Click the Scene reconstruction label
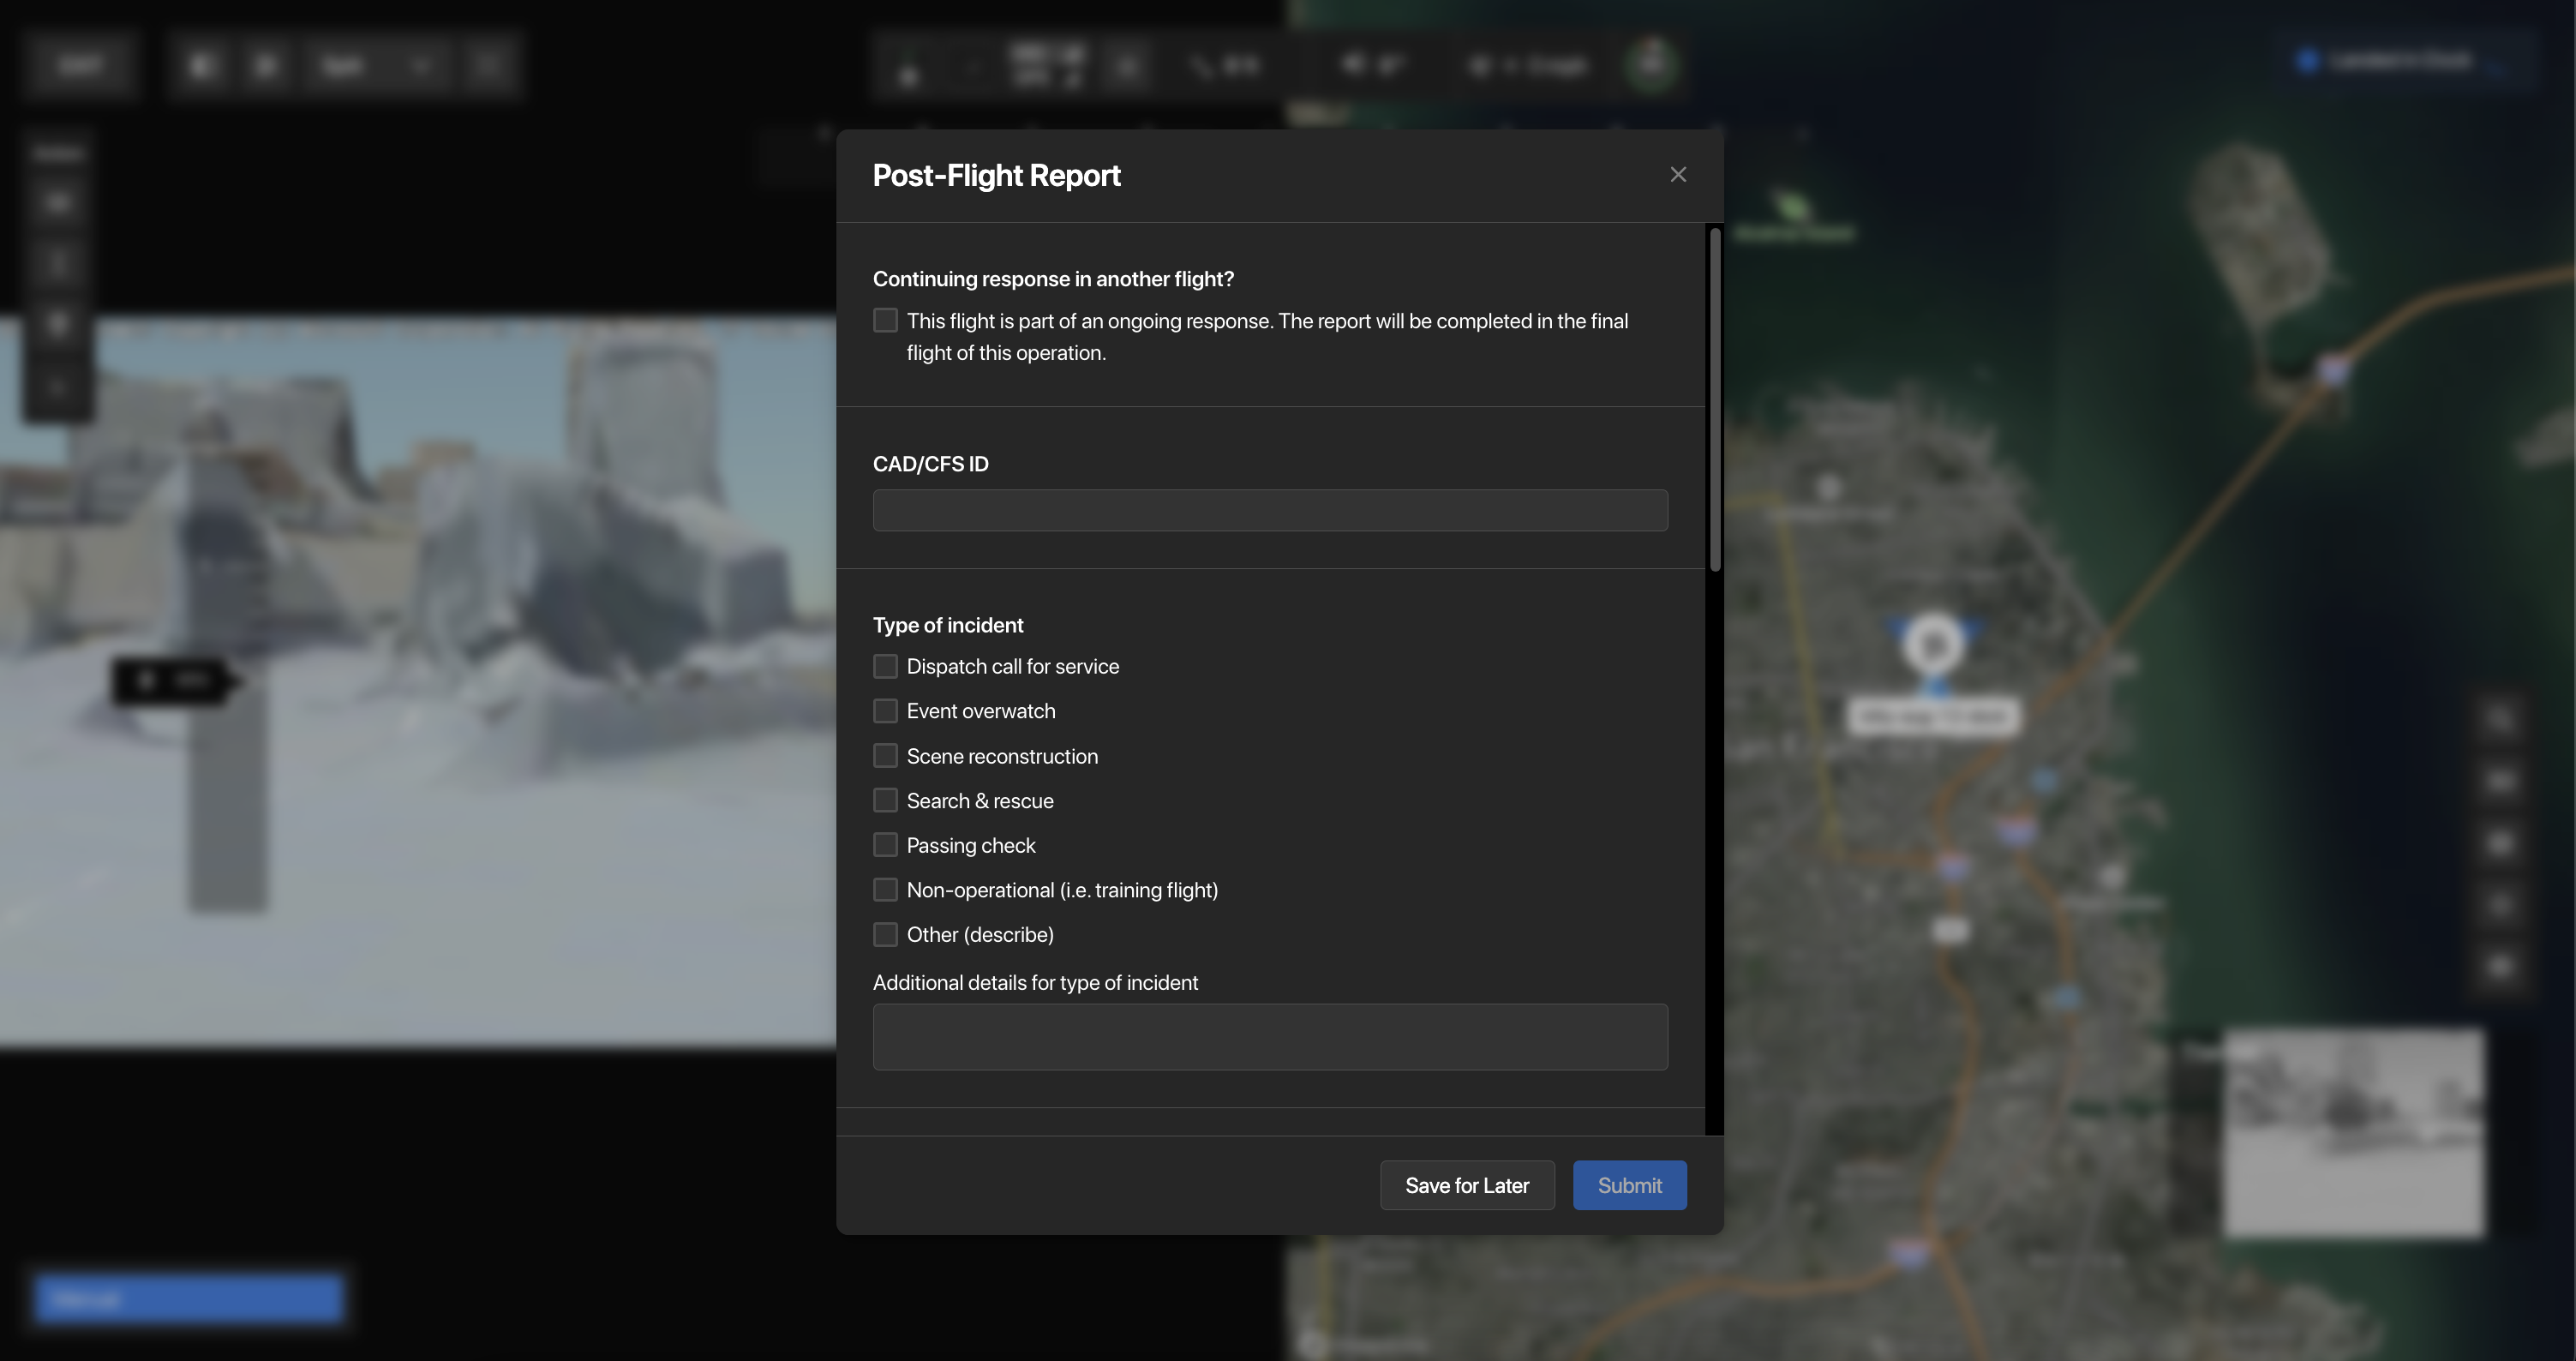Image resolution: width=2576 pixels, height=1361 pixels. tap(1002, 756)
